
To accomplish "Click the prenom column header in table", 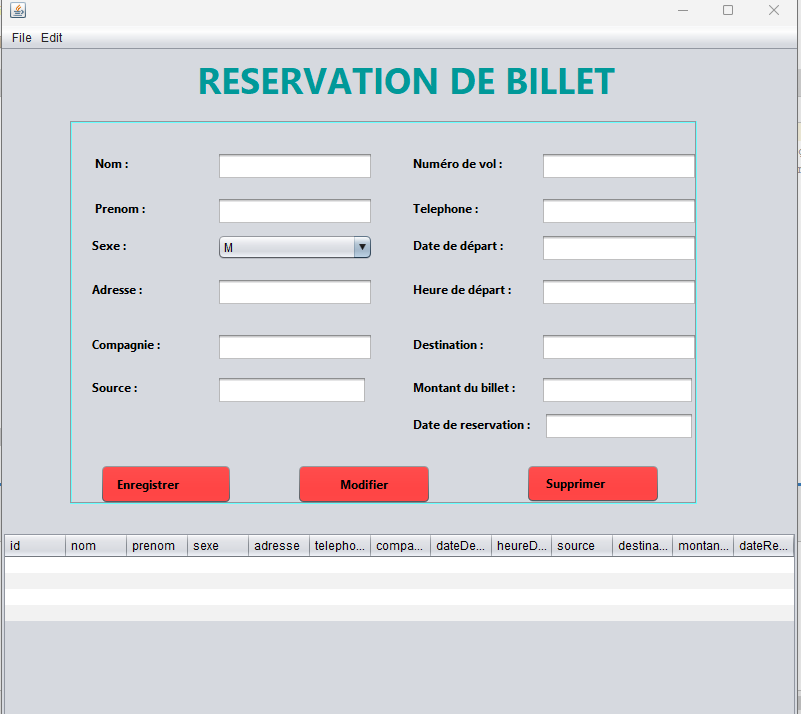I will coord(156,546).
